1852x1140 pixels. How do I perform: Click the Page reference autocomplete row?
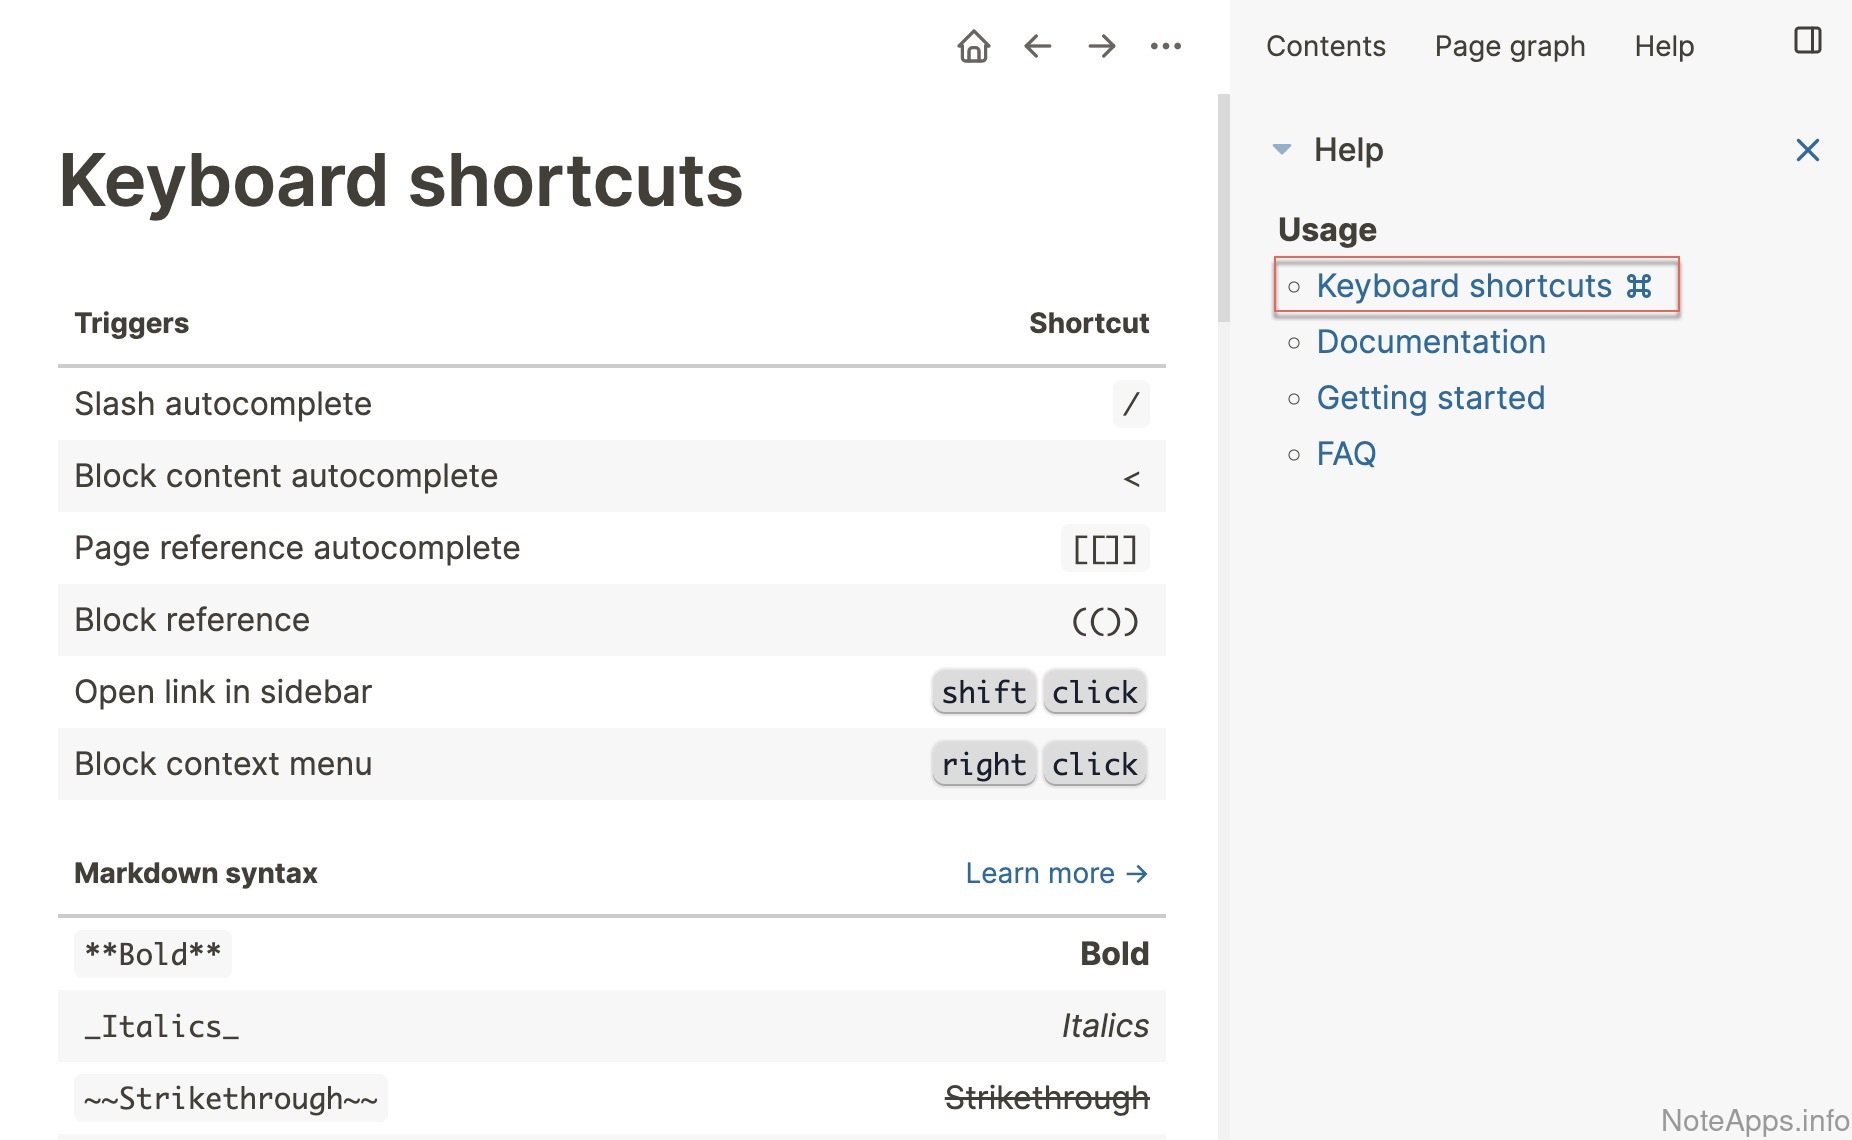pos(297,548)
